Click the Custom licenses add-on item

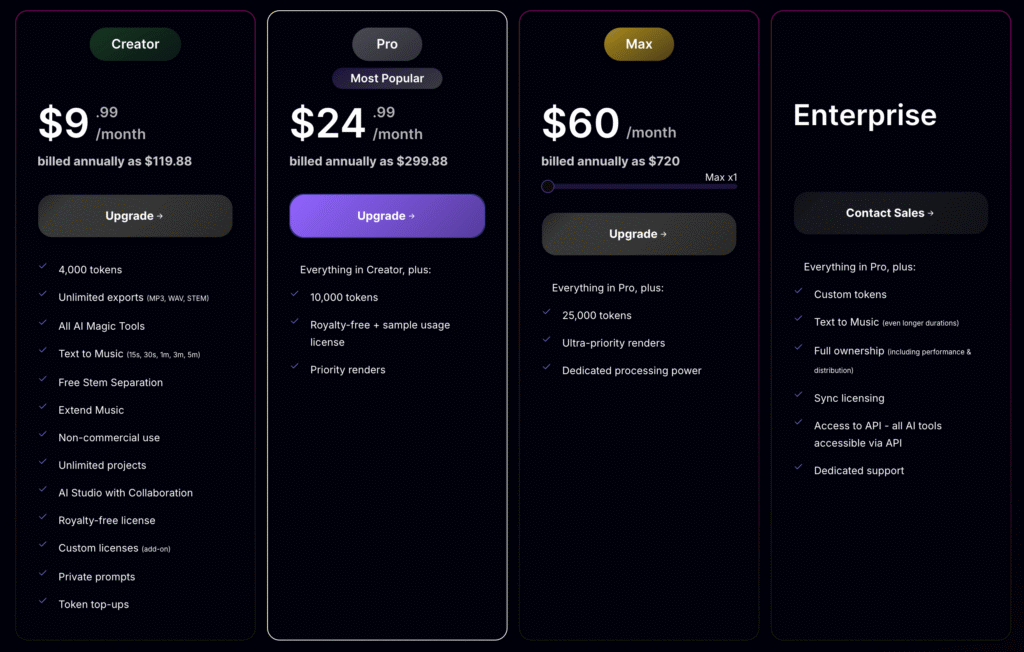coord(114,548)
